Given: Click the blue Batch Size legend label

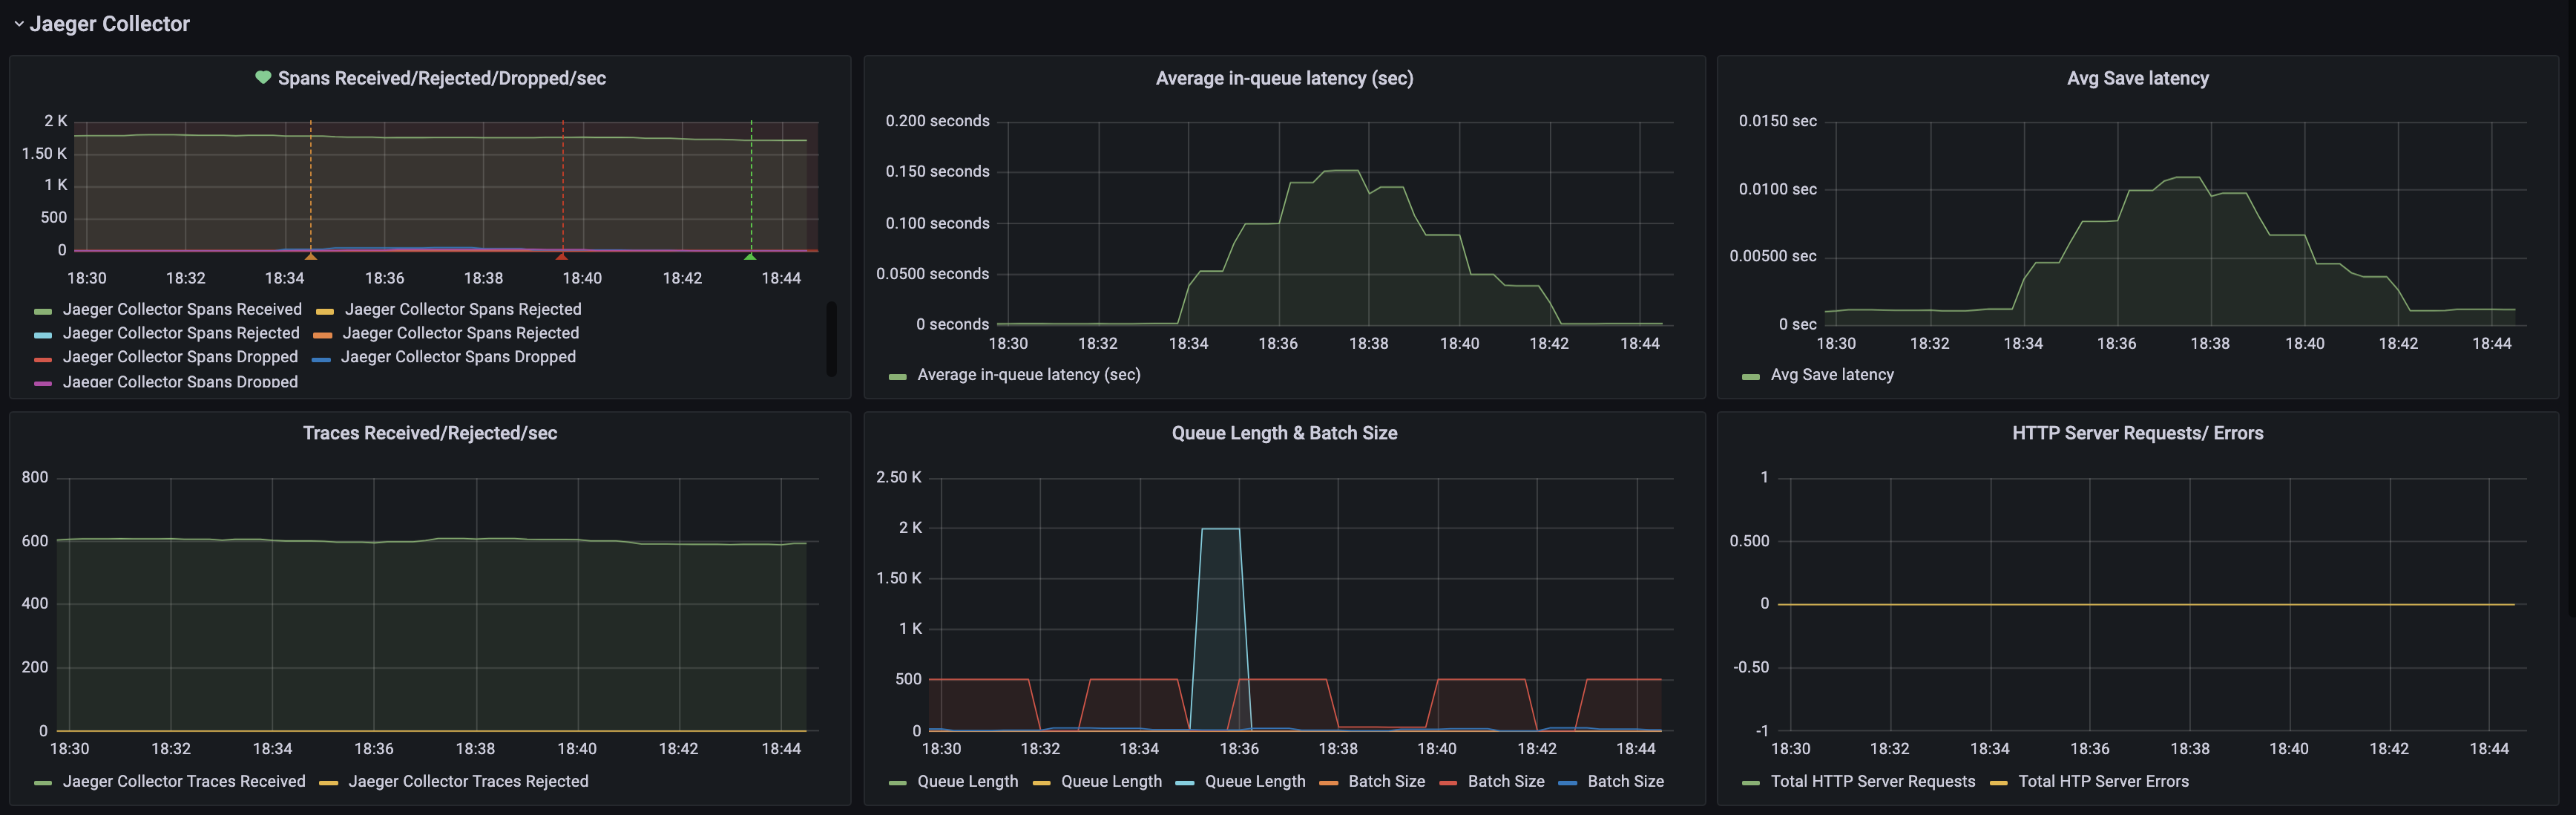Looking at the screenshot, I should [x=1625, y=781].
